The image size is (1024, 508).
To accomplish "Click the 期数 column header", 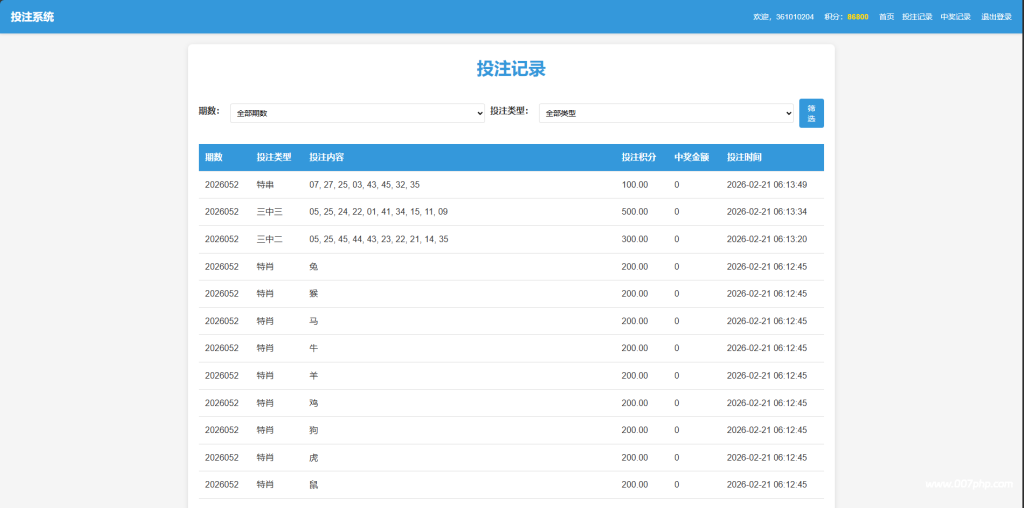I will (214, 157).
